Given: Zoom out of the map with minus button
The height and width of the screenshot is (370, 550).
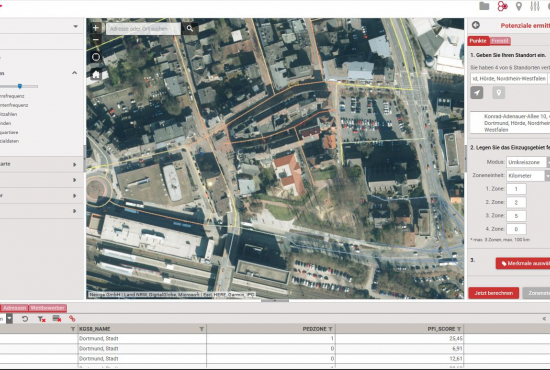Looking at the screenshot, I should point(95,40).
